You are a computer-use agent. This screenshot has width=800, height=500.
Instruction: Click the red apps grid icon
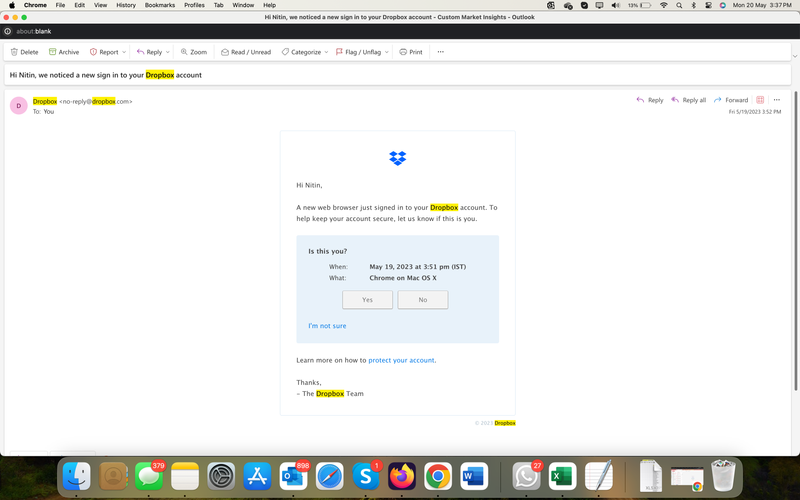760,100
